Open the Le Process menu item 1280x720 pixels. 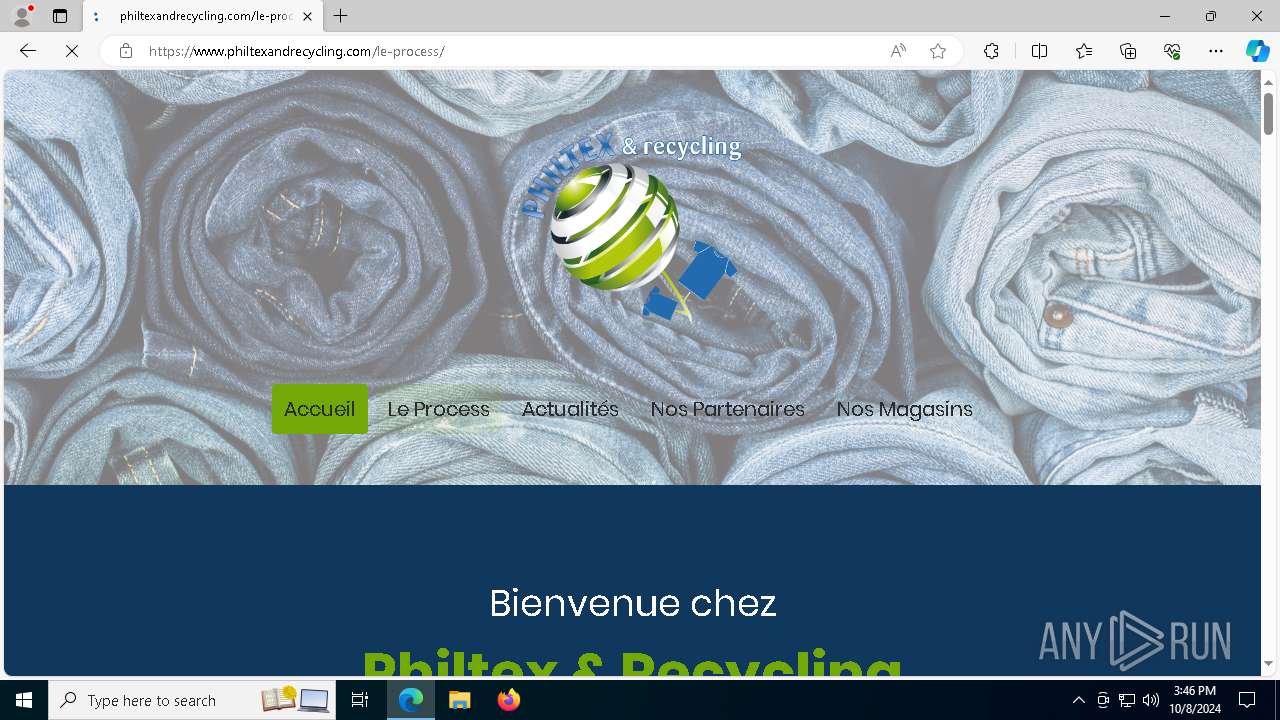pos(438,409)
